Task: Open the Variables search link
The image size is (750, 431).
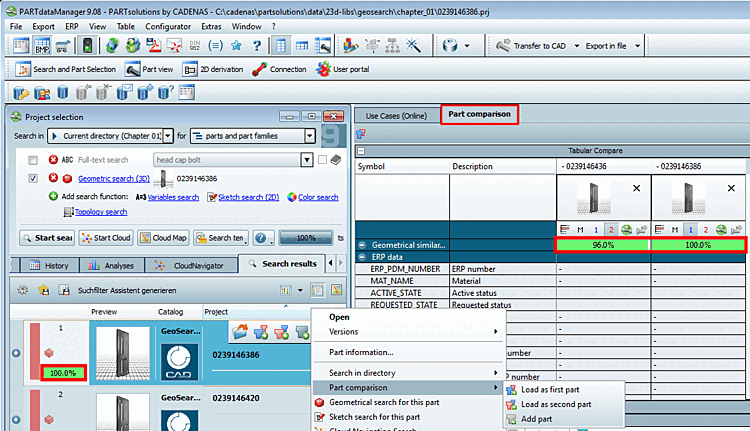Action: coord(173,197)
